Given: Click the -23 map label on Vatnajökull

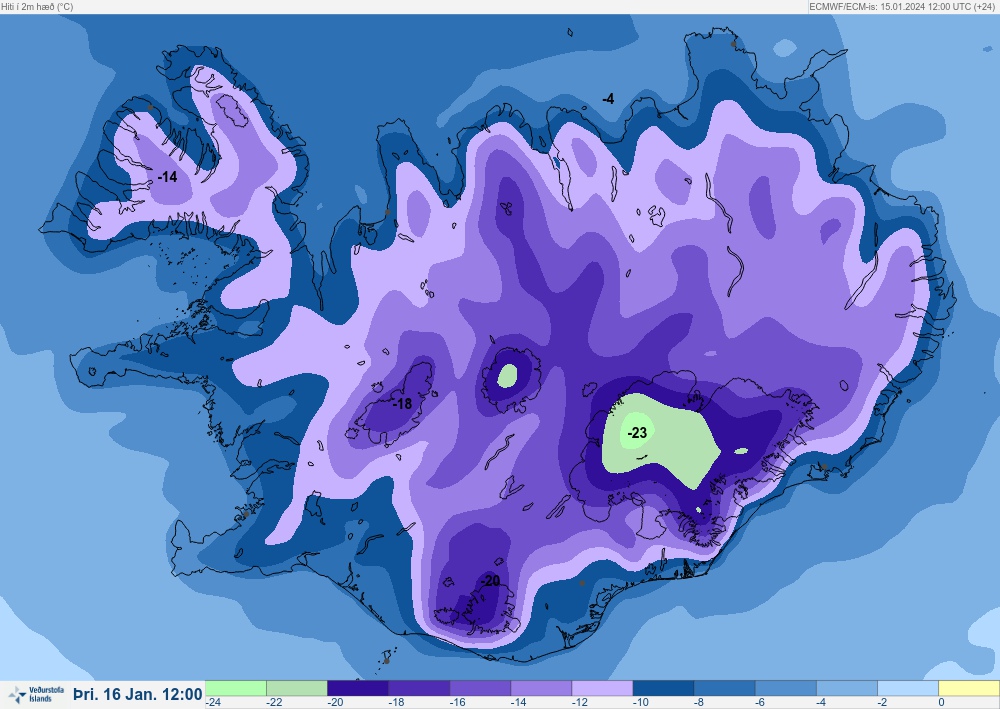Looking at the screenshot, I should 637,433.
